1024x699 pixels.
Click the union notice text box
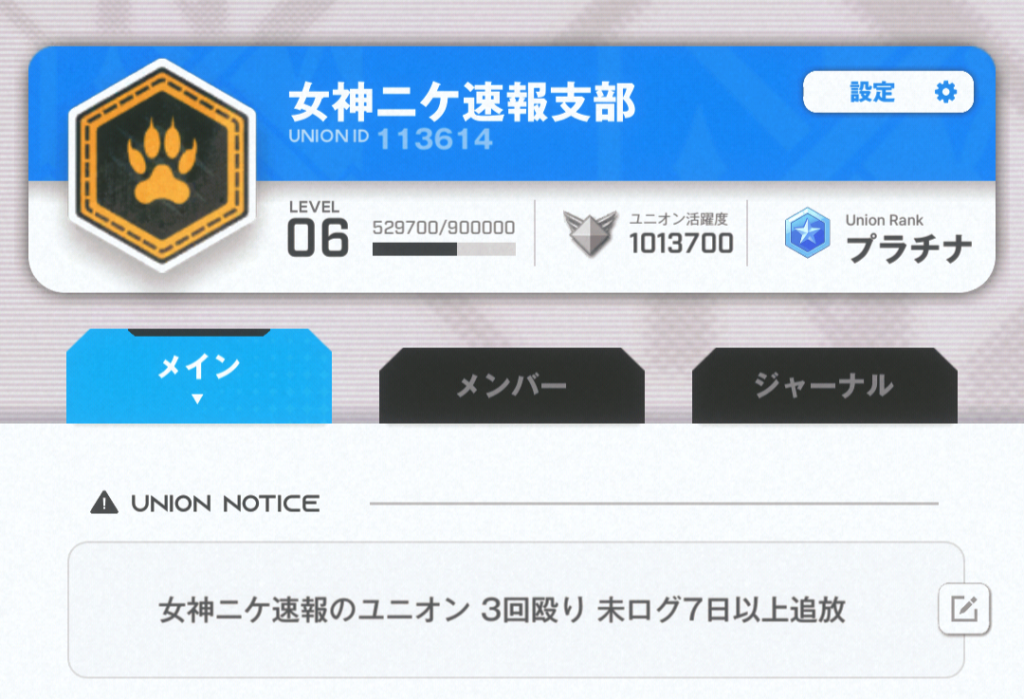click(x=516, y=610)
